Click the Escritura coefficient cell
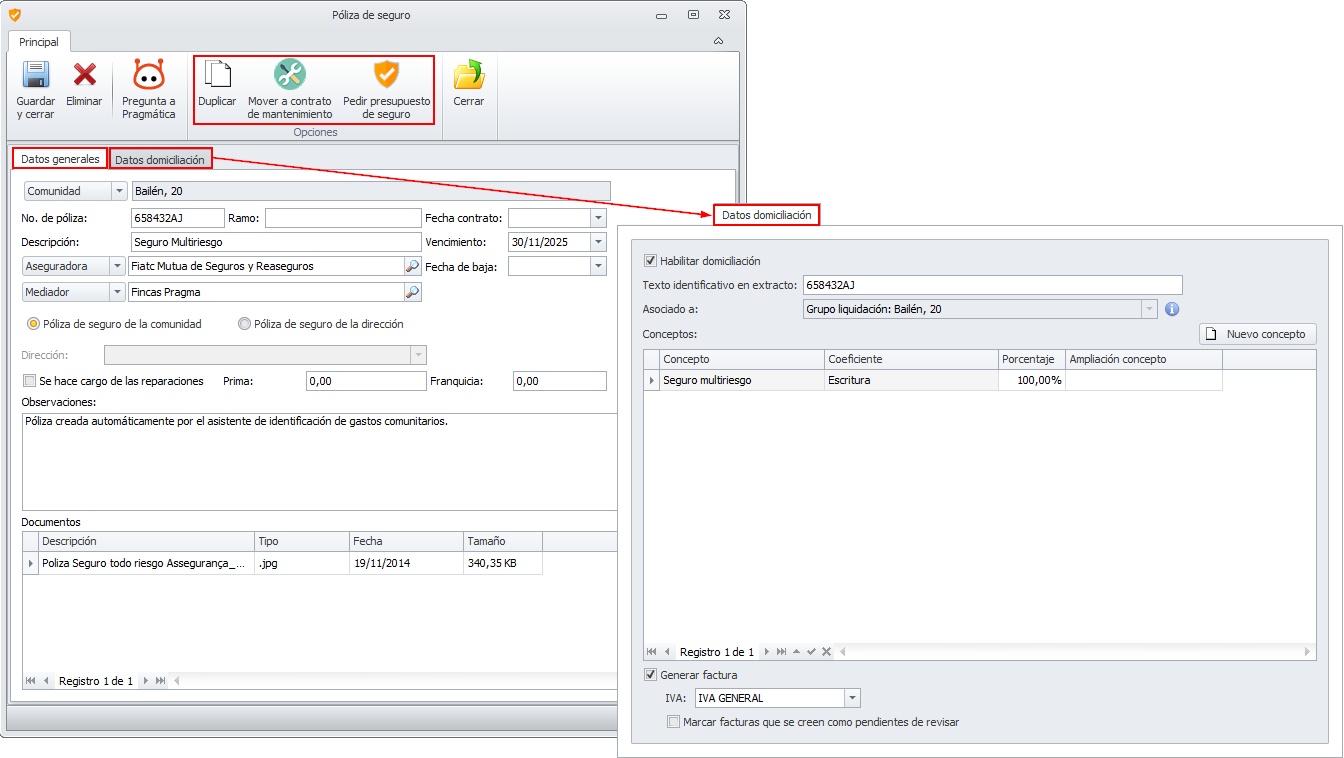Image resolution: width=1344 pixels, height=758 pixels. click(912, 380)
